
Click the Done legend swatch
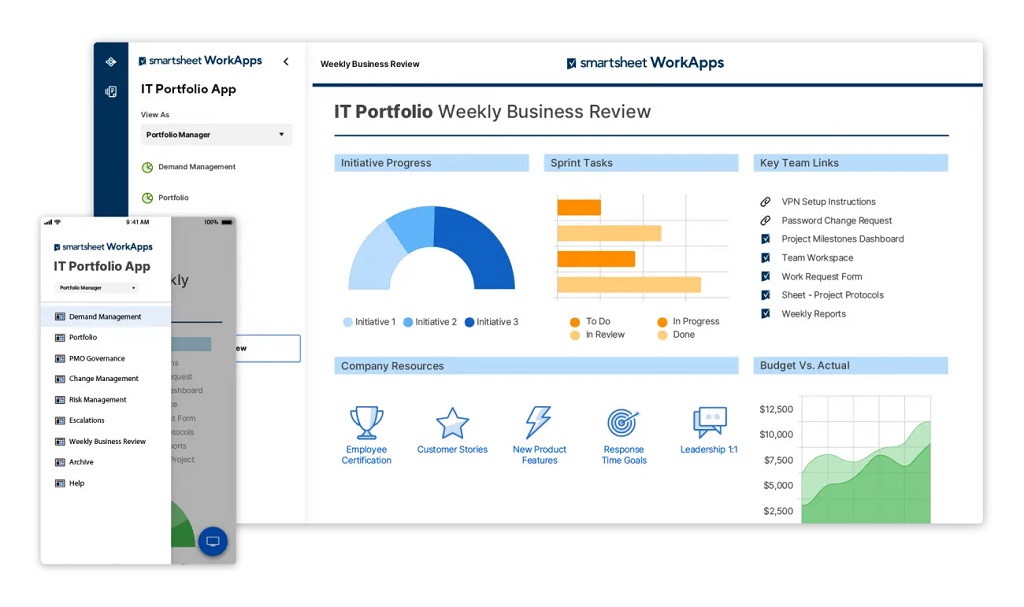coord(662,335)
